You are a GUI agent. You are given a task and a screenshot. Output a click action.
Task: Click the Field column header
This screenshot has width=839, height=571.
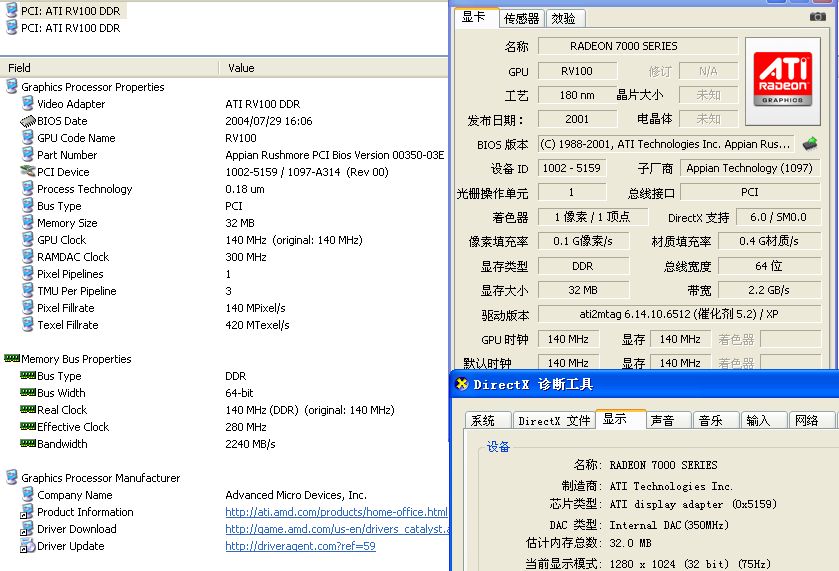pyautogui.click(x=109, y=68)
